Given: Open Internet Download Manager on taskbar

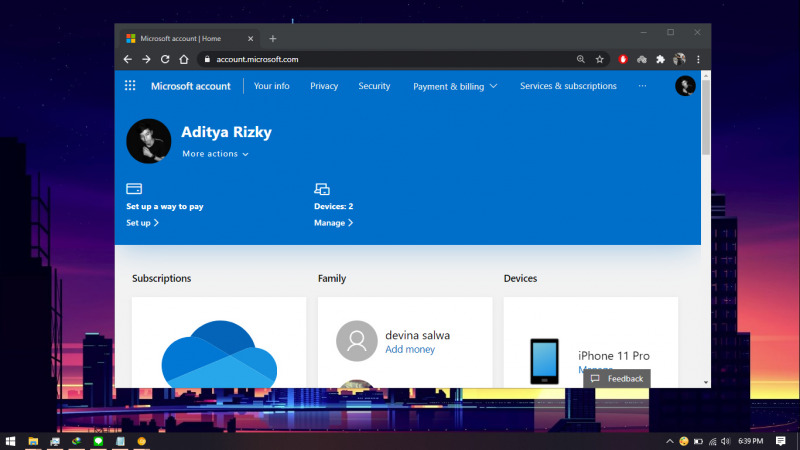Looking at the screenshot, I should 77,441.
